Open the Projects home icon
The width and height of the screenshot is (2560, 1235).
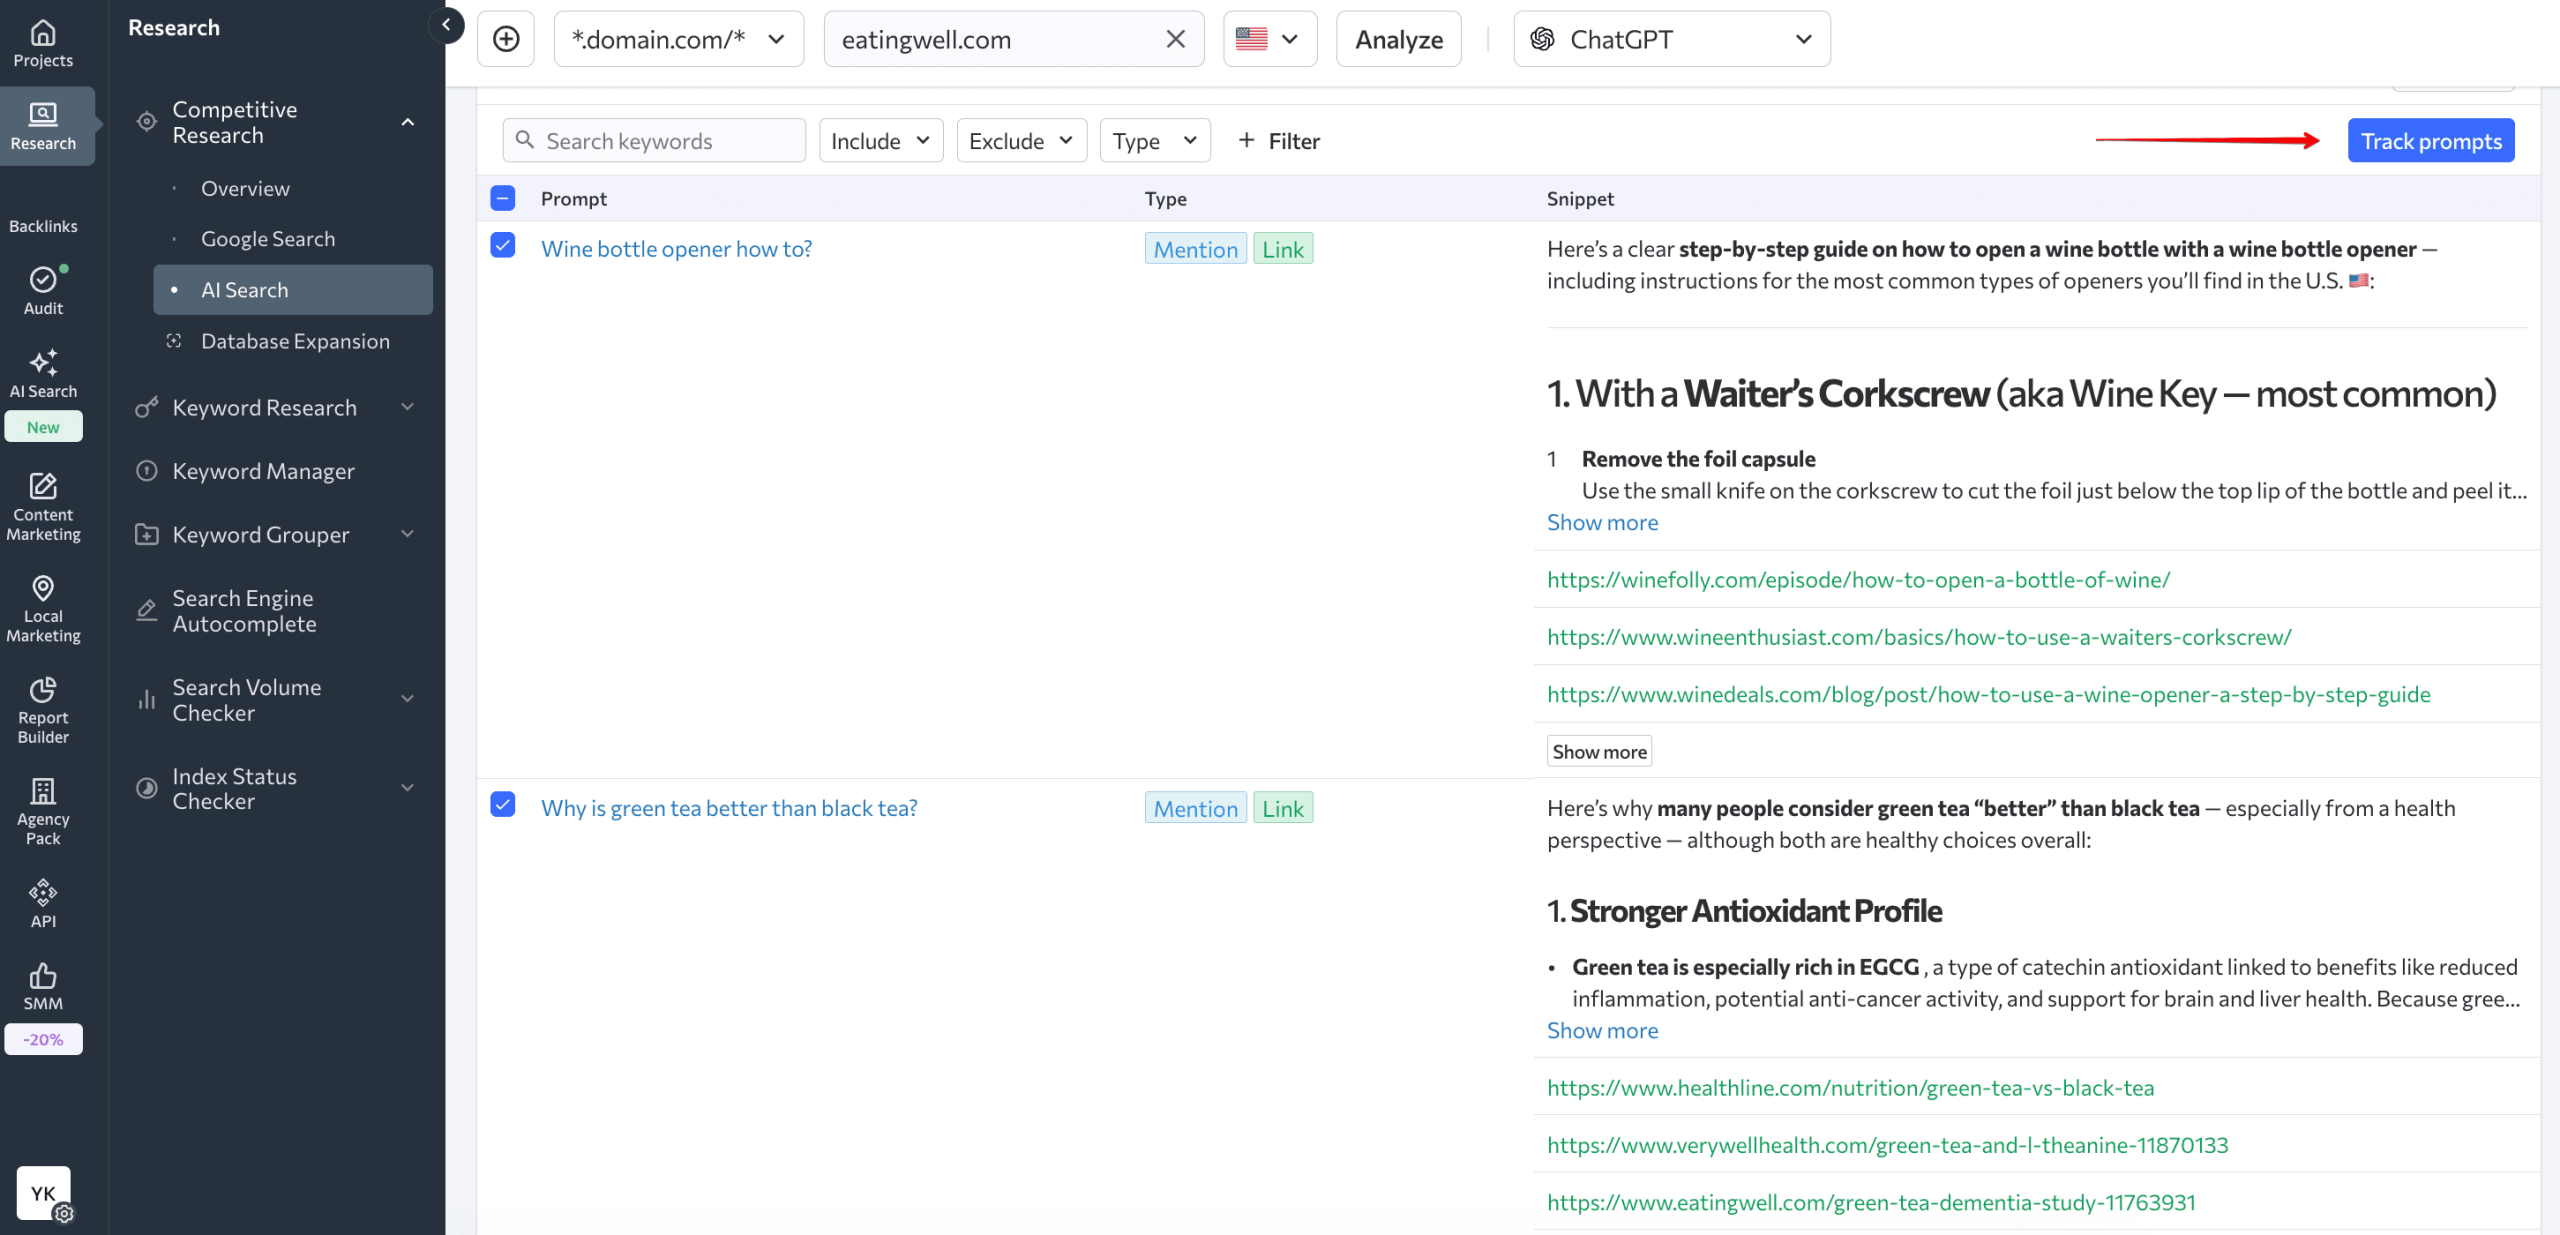(x=43, y=34)
